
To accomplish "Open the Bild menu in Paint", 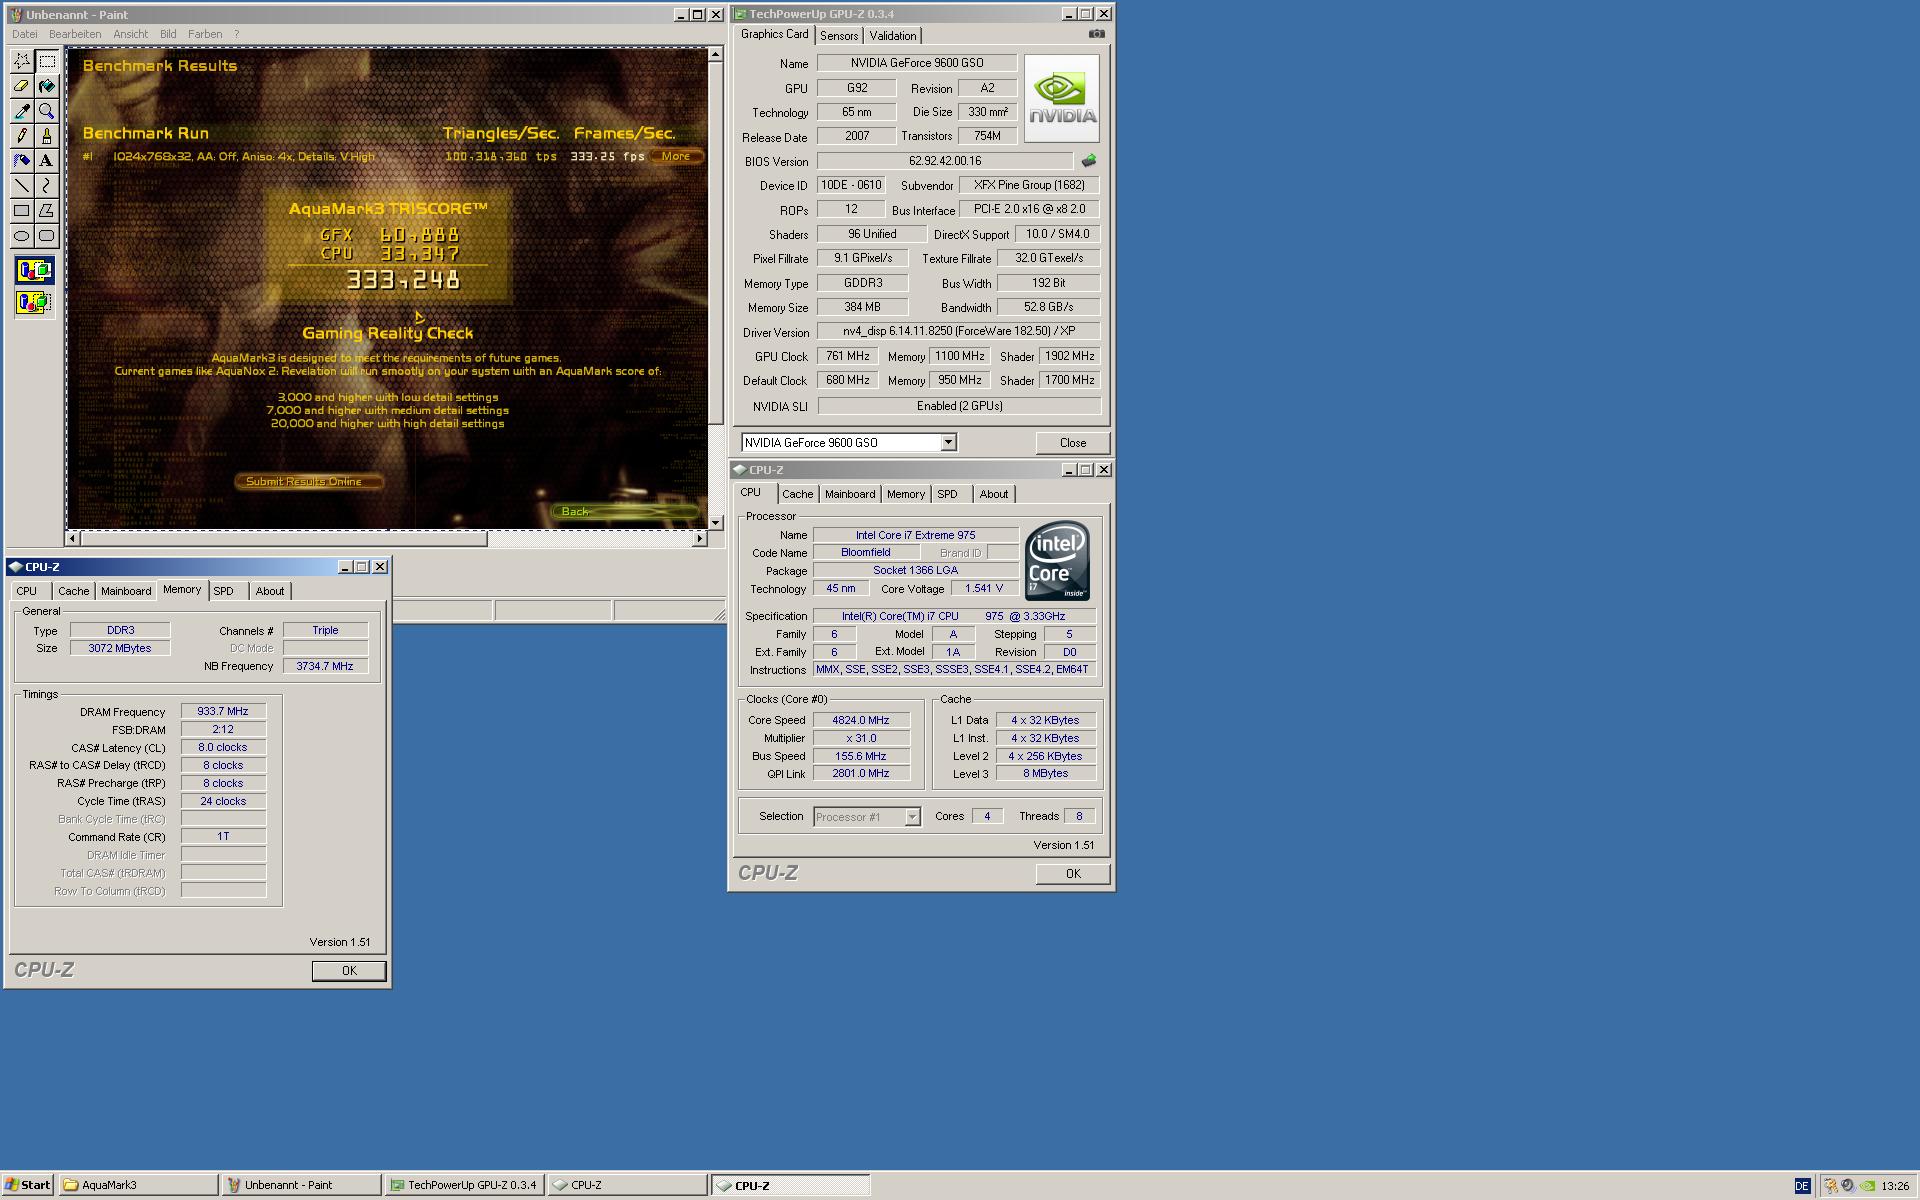I will pos(168,34).
